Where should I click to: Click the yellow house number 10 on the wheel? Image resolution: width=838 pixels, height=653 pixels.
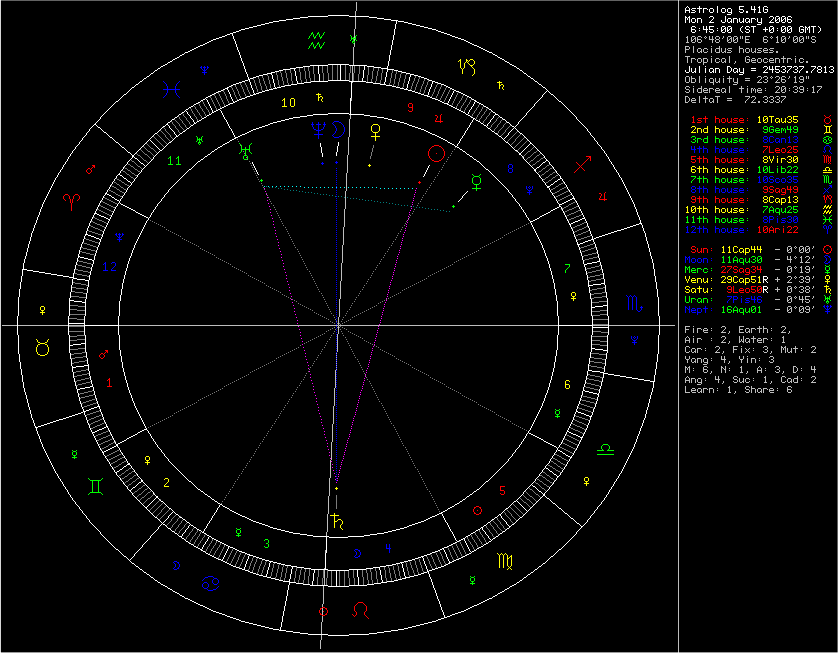[289, 103]
